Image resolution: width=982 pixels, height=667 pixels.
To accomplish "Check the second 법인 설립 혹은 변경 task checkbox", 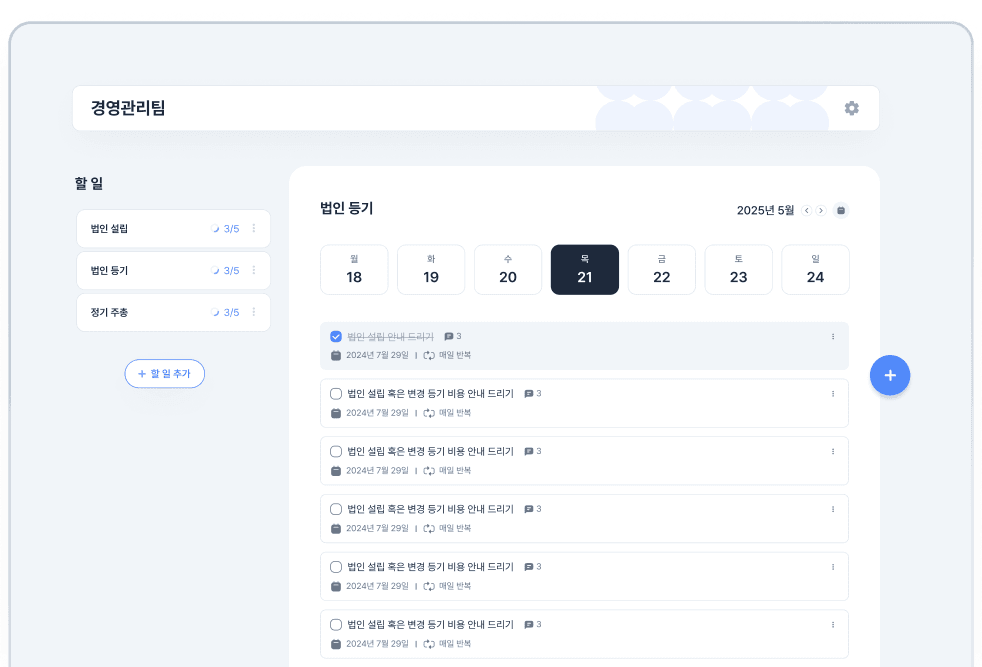I will coord(336,393).
